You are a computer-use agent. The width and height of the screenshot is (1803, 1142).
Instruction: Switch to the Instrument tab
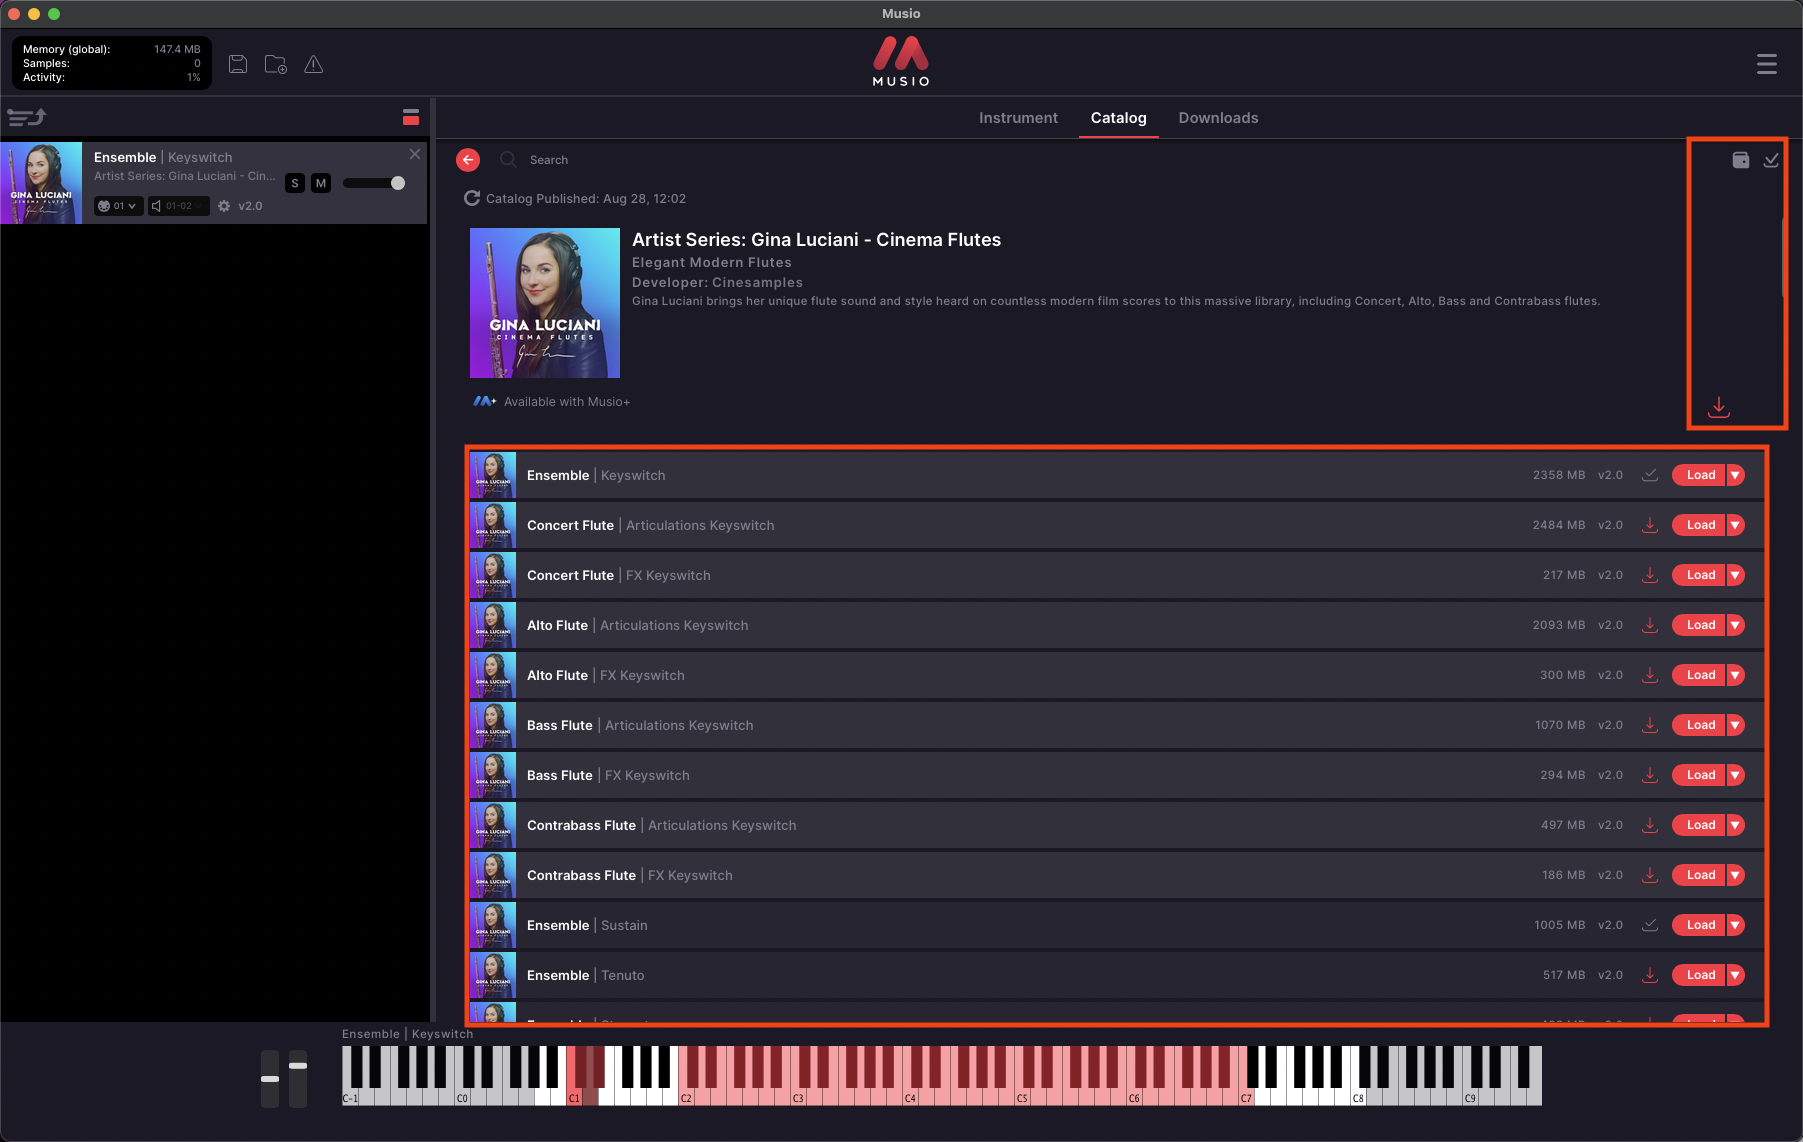1018,118
